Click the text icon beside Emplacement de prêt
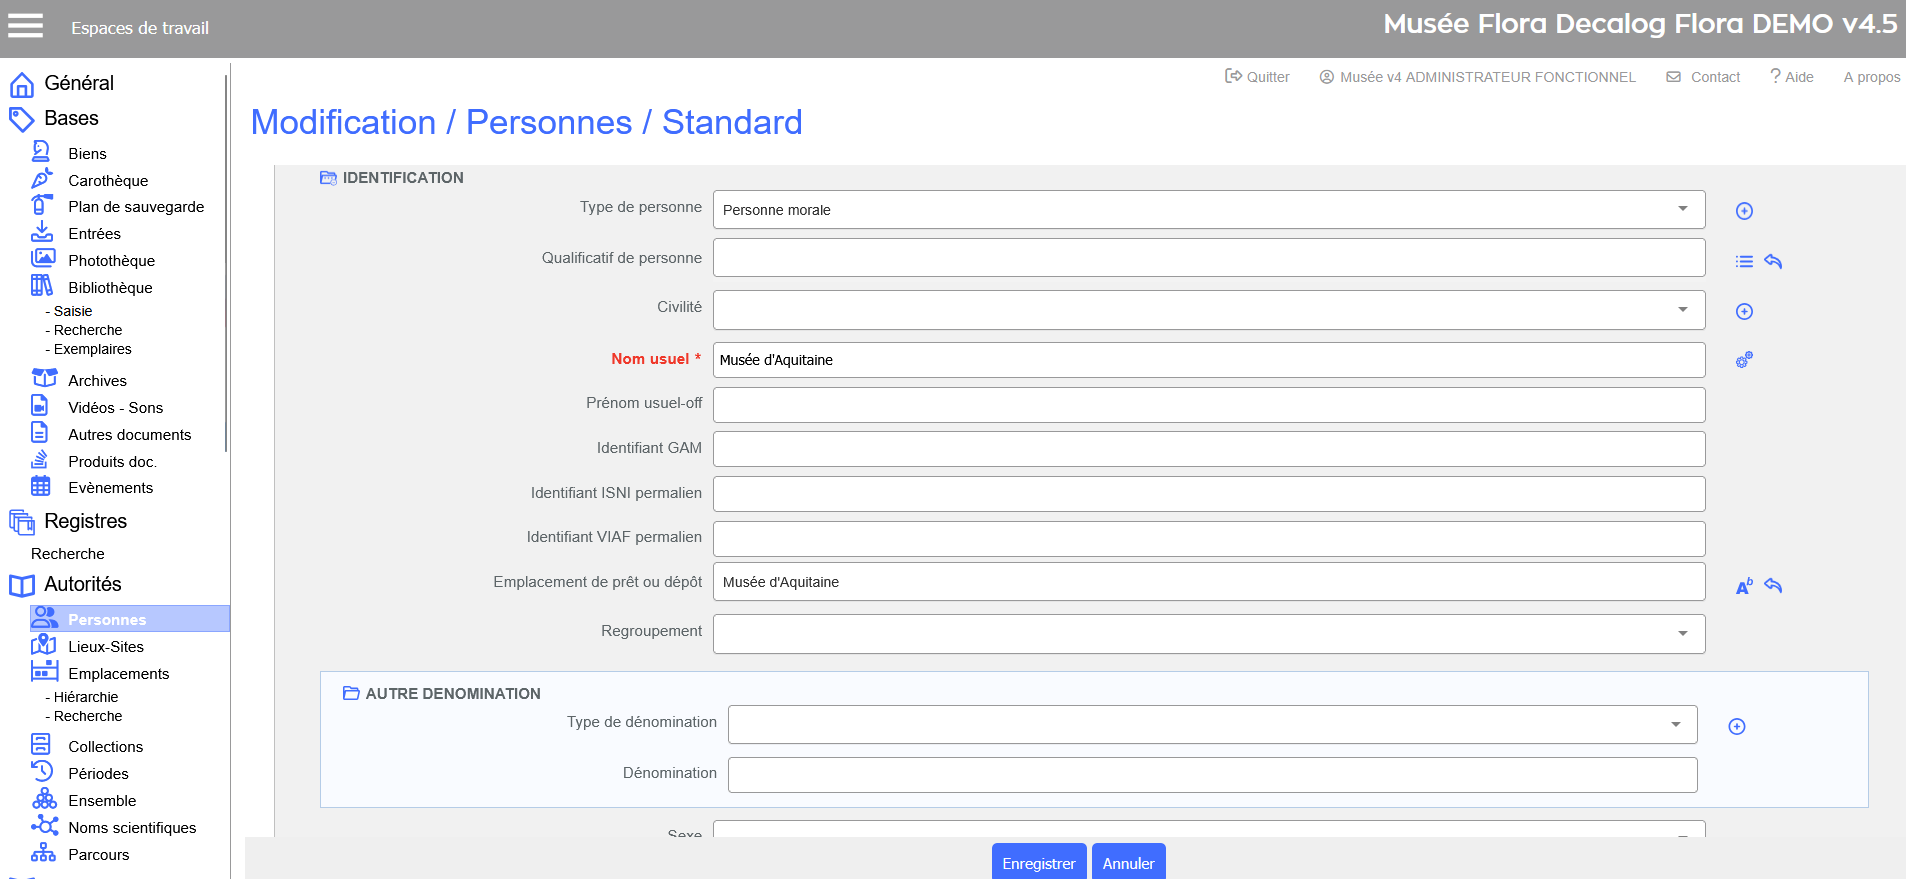The image size is (1906, 879). click(x=1744, y=586)
